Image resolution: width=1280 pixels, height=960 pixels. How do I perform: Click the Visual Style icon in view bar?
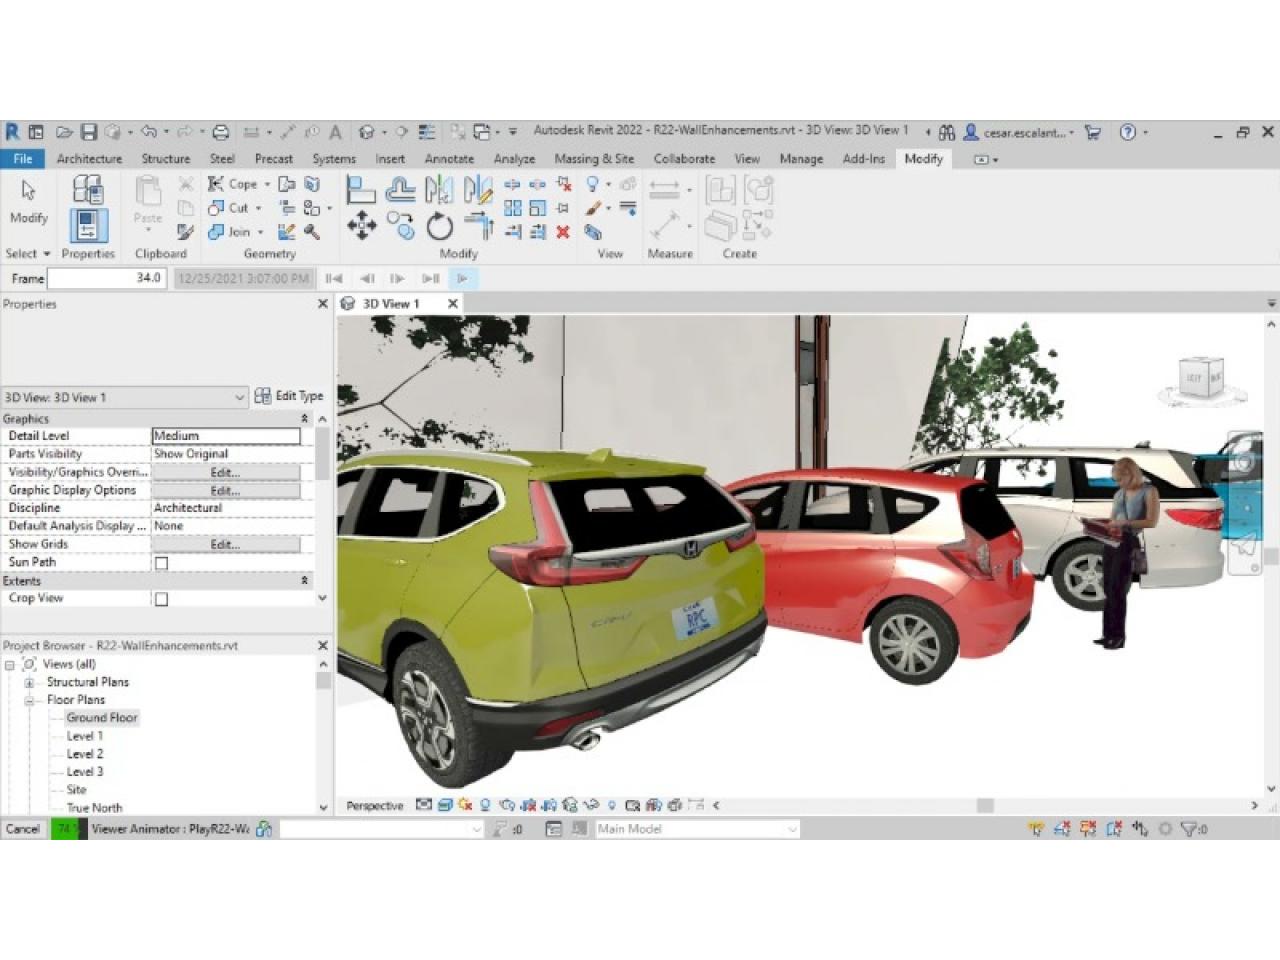coord(445,805)
